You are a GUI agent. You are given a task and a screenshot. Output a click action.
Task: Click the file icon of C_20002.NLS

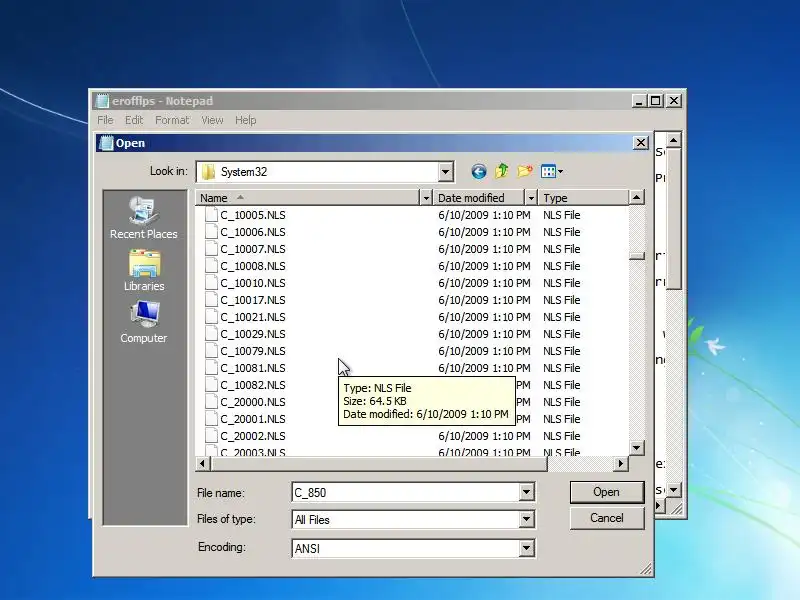211,436
